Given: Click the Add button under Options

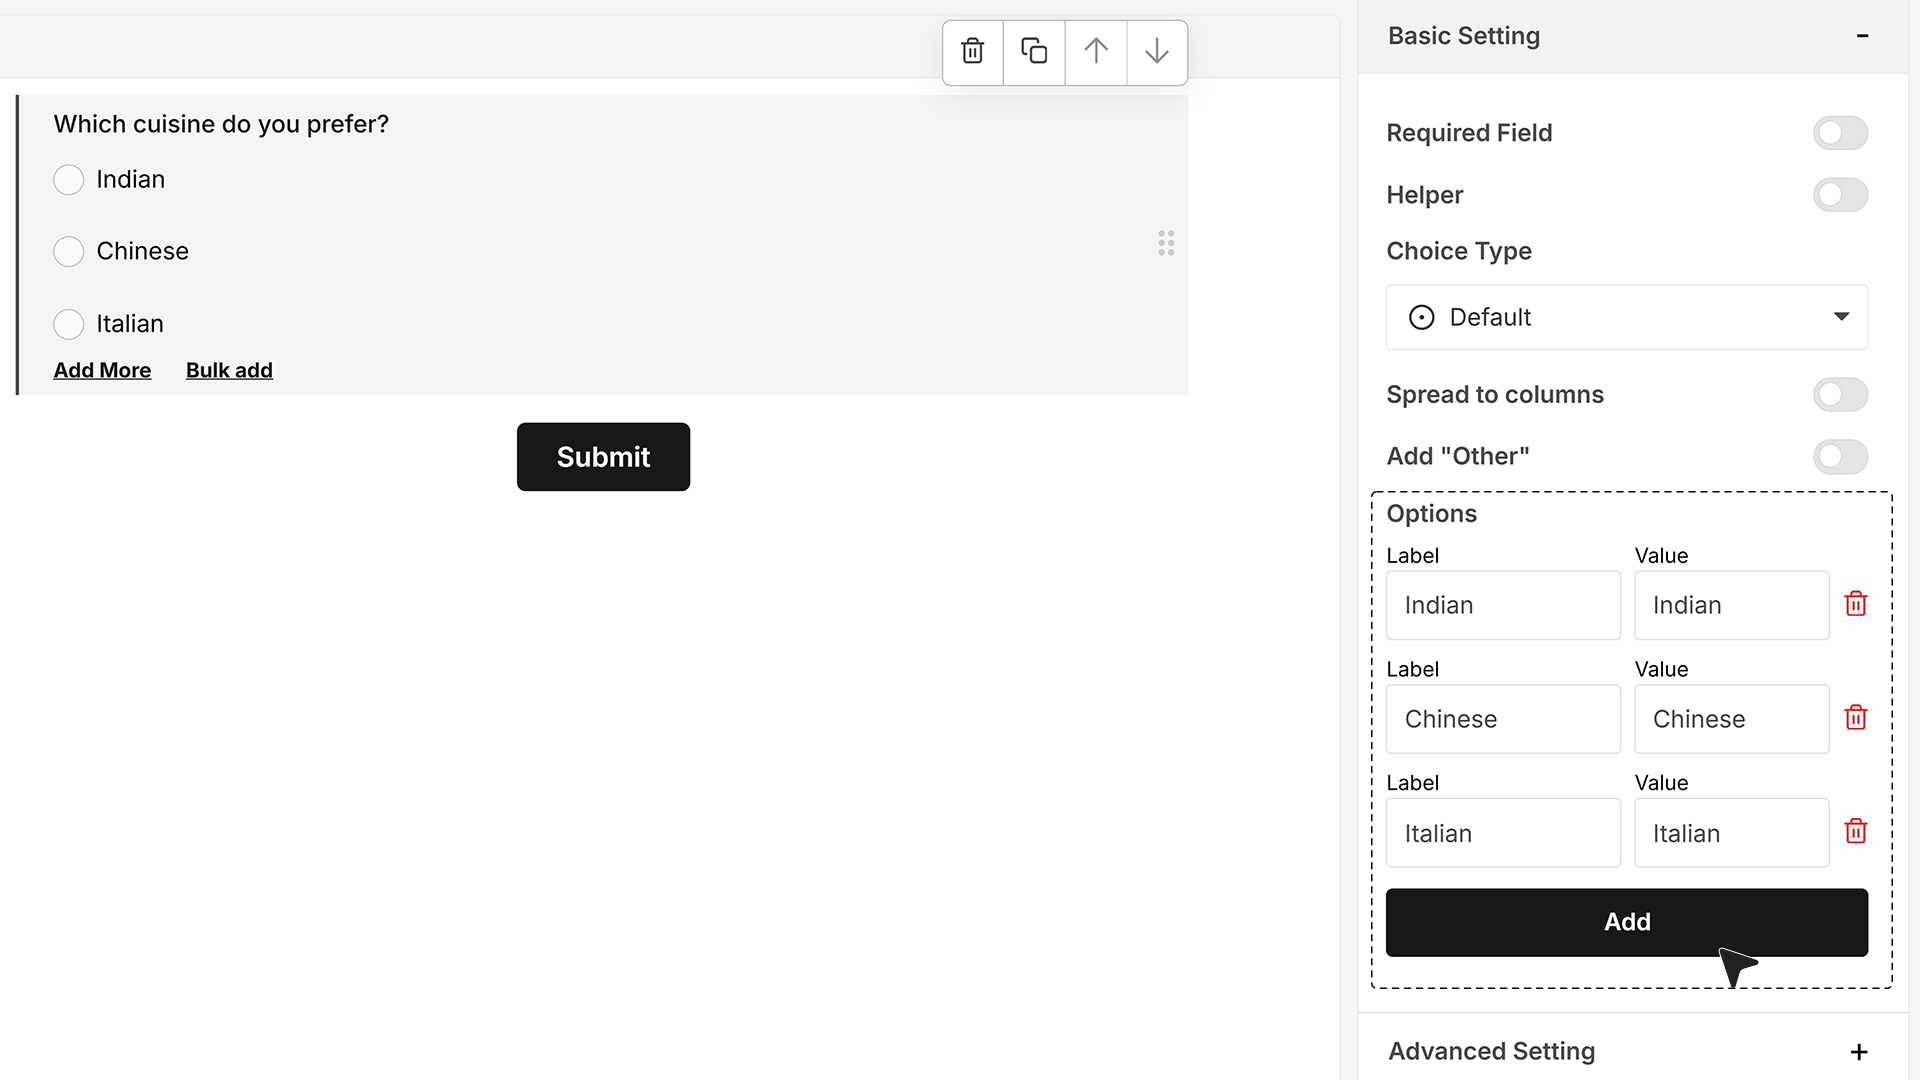Looking at the screenshot, I should click(x=1627, y=922).
